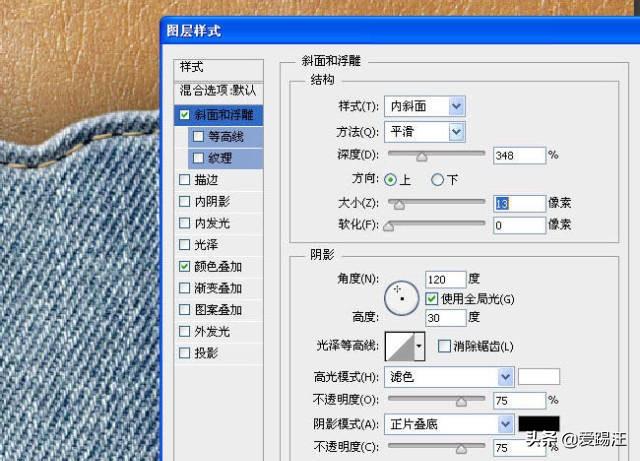Enable the 渐变叠加 checkbox
The image size is (640, 461).
click(x=184, y=288)
